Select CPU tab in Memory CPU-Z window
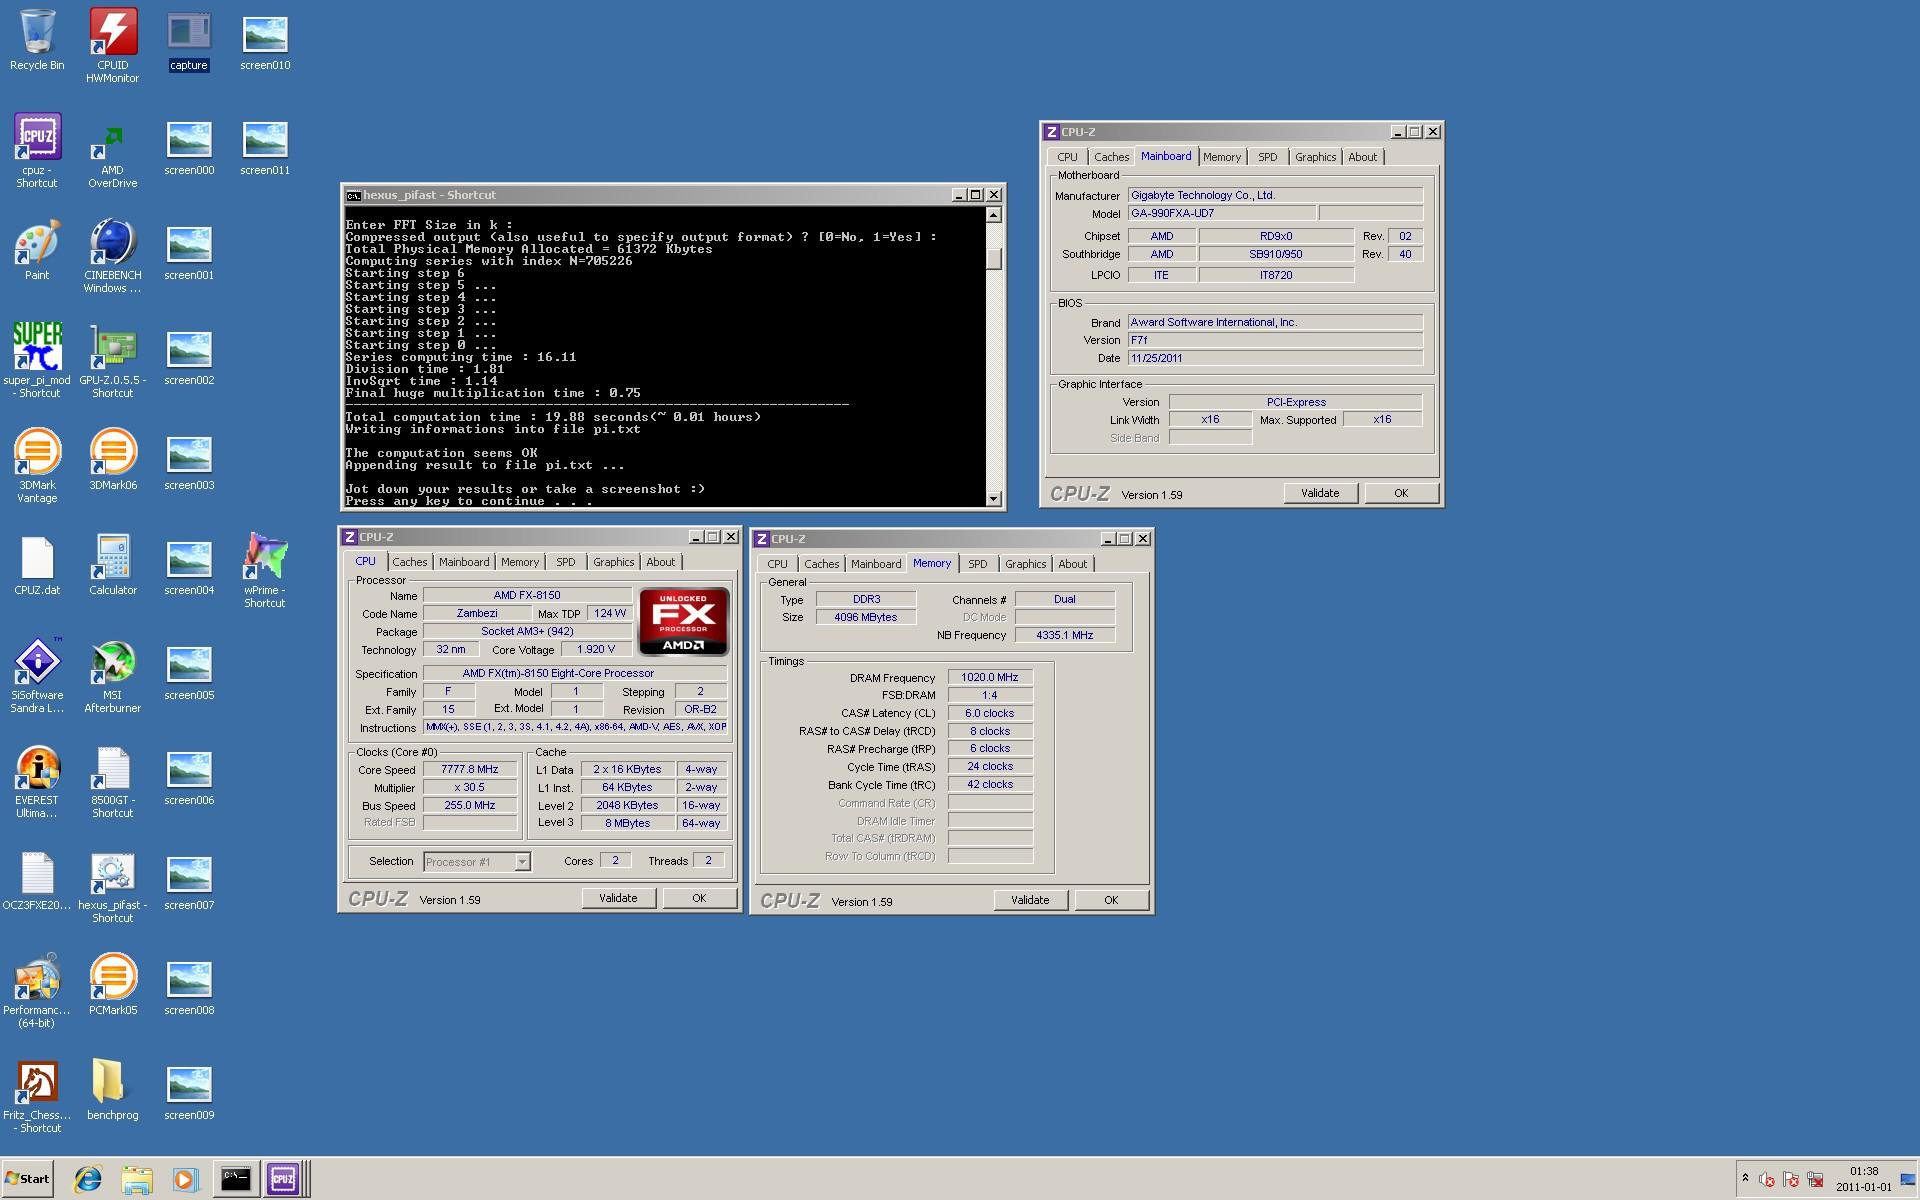This screenshot has height=1200, width=1920. point(777,564)
